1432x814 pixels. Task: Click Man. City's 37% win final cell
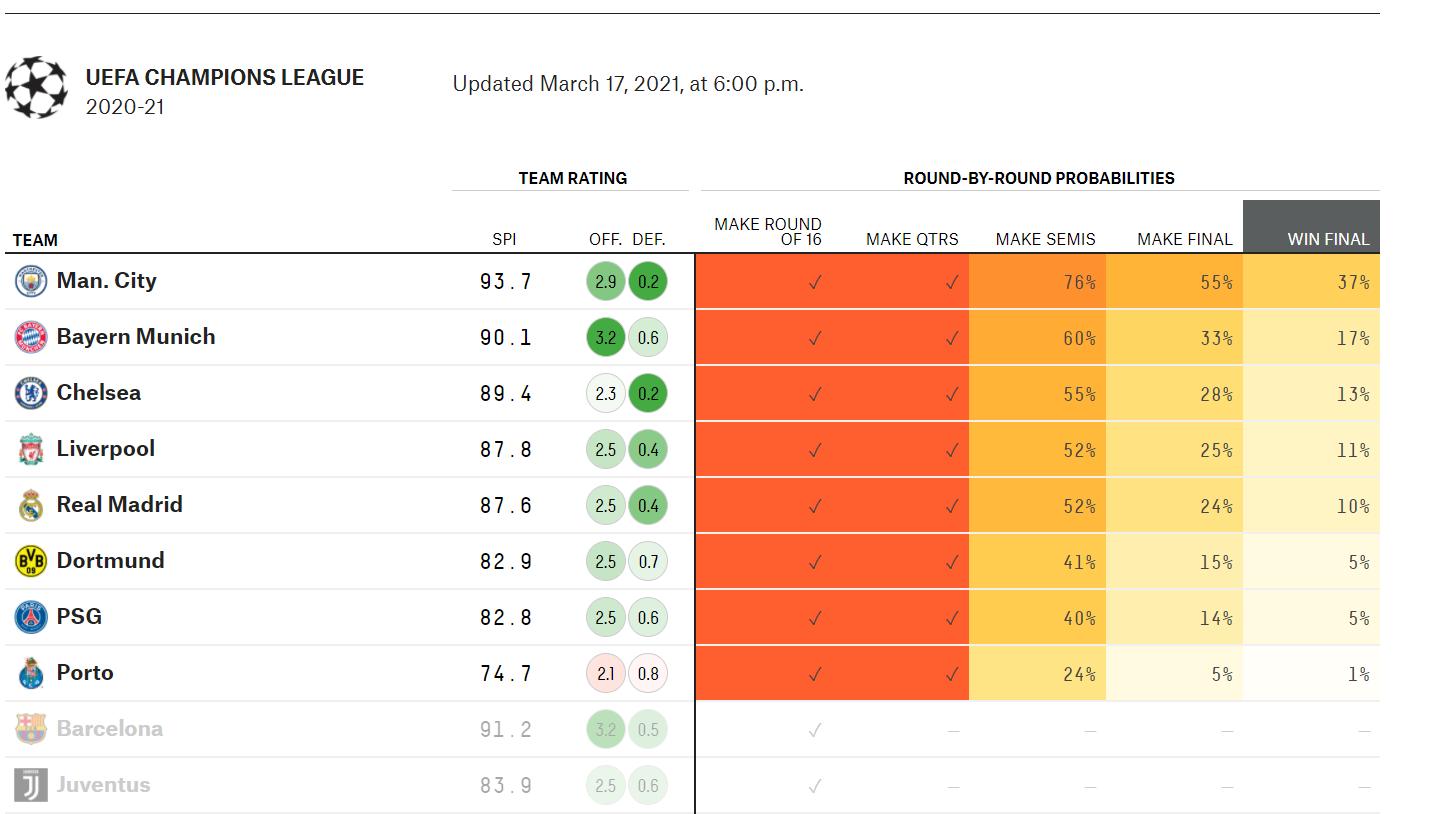[x=1311, y=282]
